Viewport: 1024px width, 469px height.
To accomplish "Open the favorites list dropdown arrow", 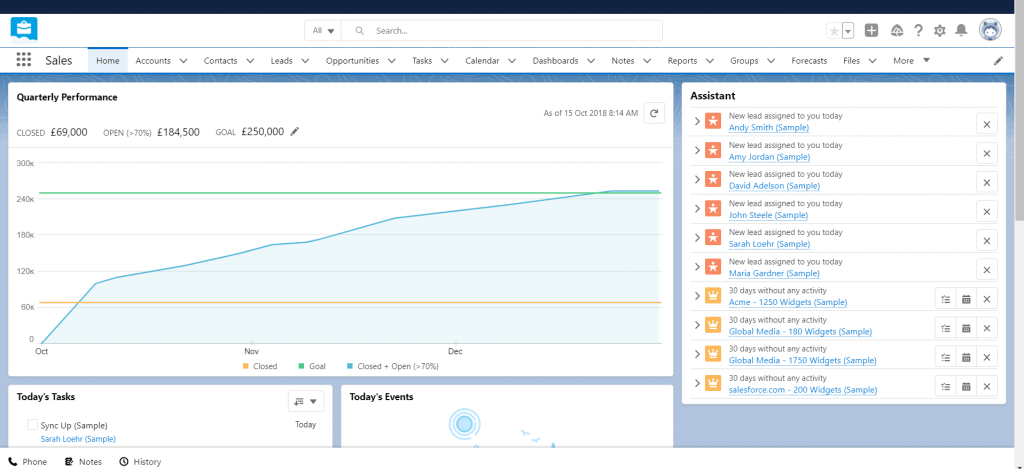I will click(848, 31).
